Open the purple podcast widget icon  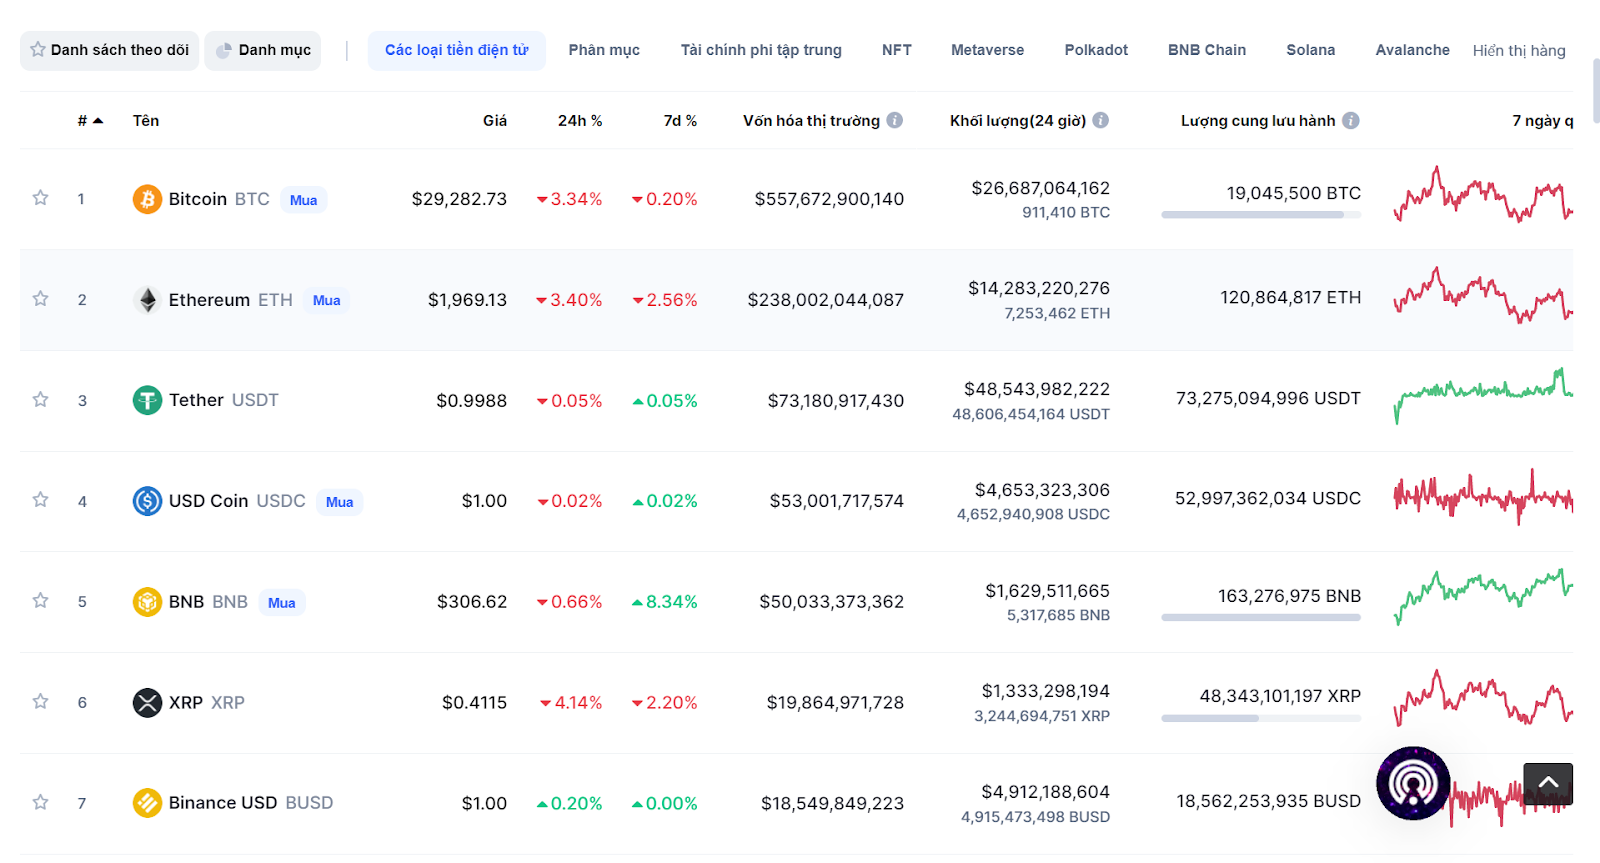click(x=1413, y=783)
